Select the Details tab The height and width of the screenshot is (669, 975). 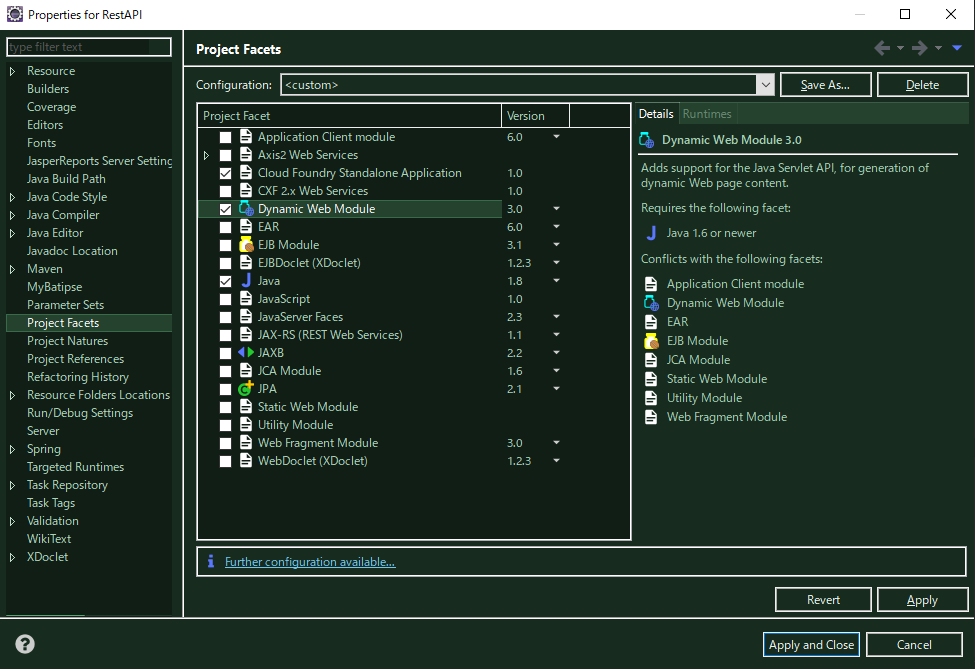[656, 113]
